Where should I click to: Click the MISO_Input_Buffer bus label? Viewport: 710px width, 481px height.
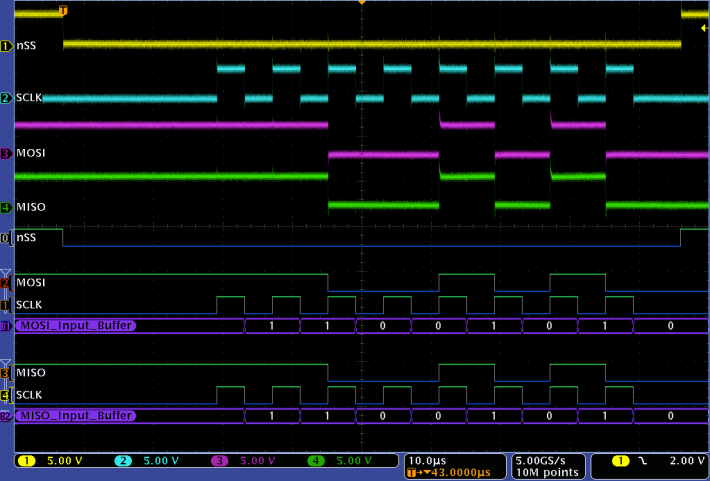coord(76,416)
